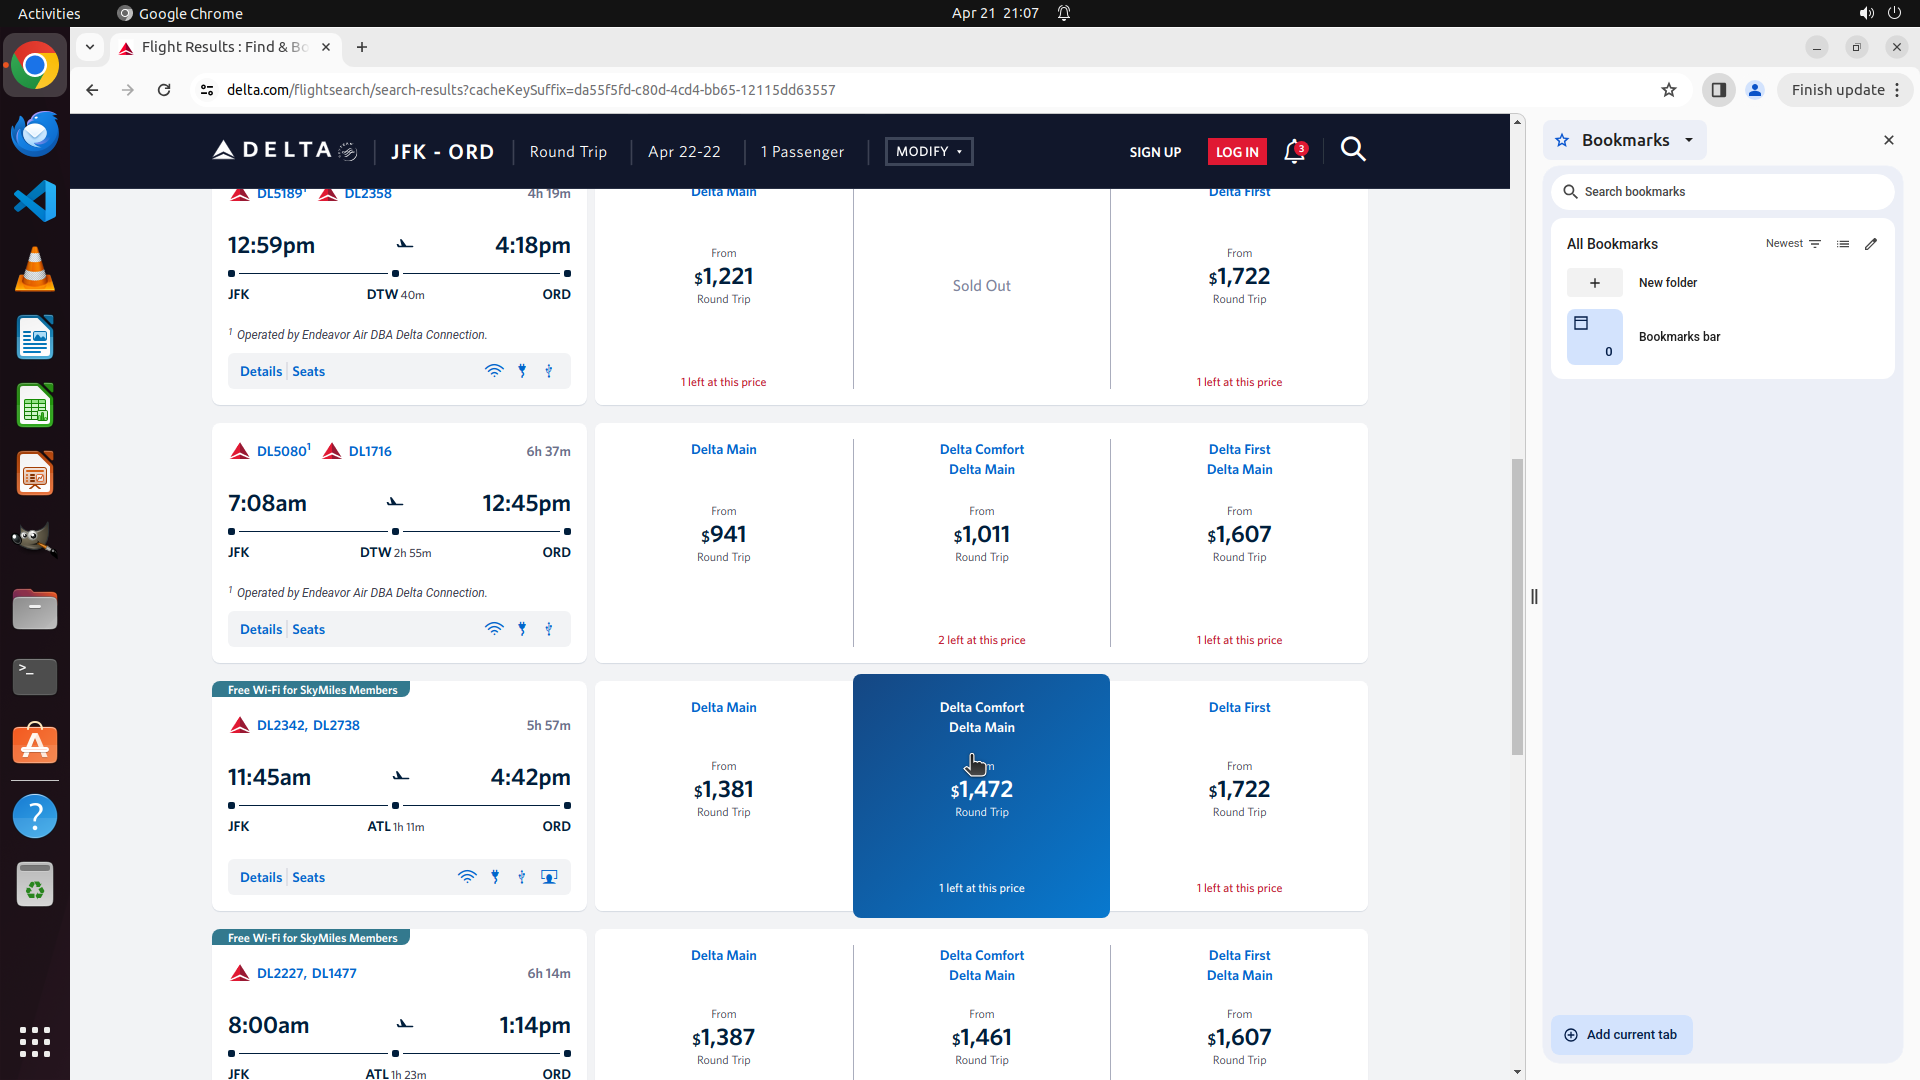The image size is (1920, 1080).
Task: Click the Delta search magnifier icon
Action: pos(1353,150)
